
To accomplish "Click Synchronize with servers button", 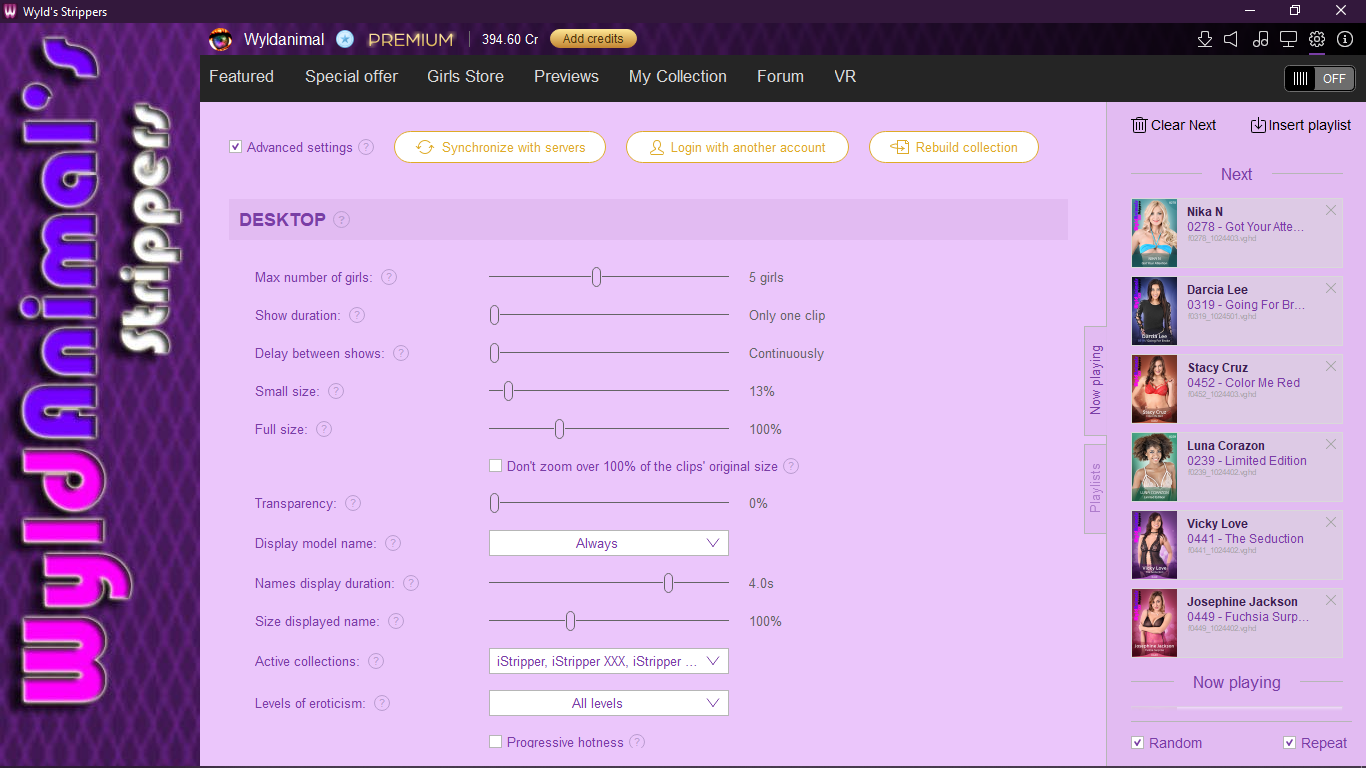I will tap(500, 147).
